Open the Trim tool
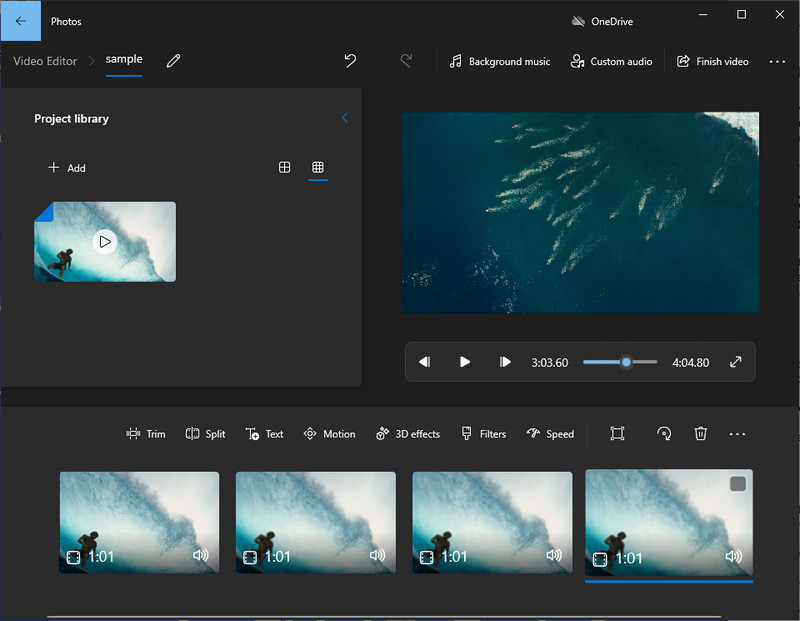Viewport: 800px width, 621px height. [146, 434]
